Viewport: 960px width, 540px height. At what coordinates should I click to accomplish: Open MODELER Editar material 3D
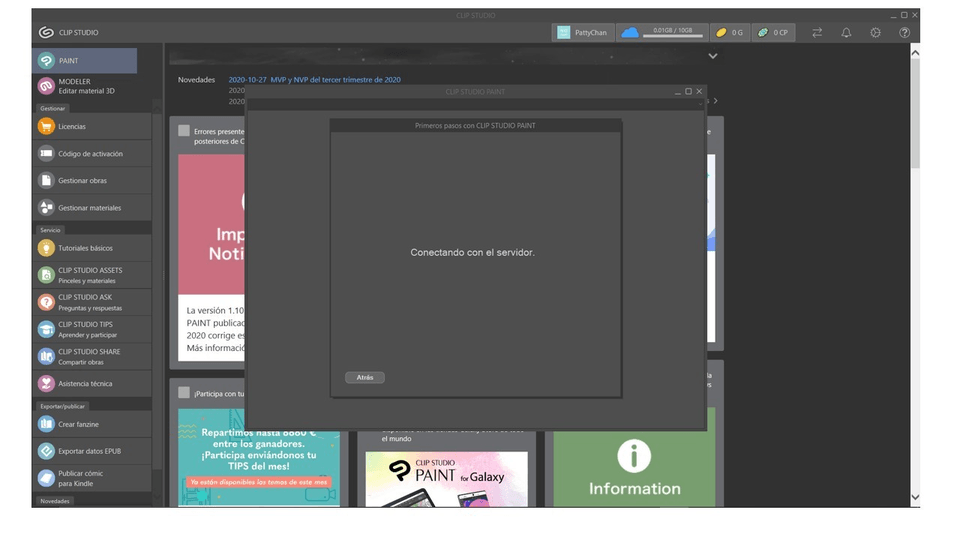(84, 87)
